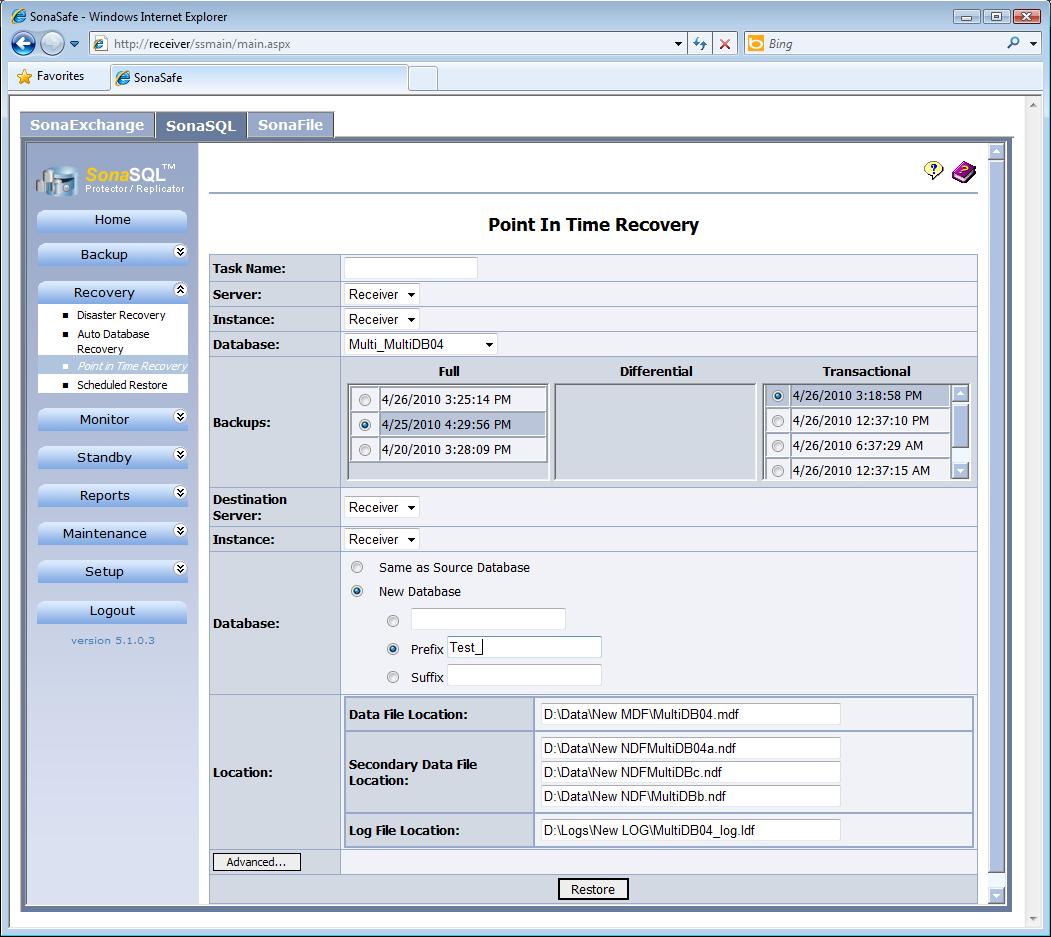Select the 4/26/2010 3:25:14 PM full backup
Viewport: 1051px width, 937px height.
pos(365,400)
